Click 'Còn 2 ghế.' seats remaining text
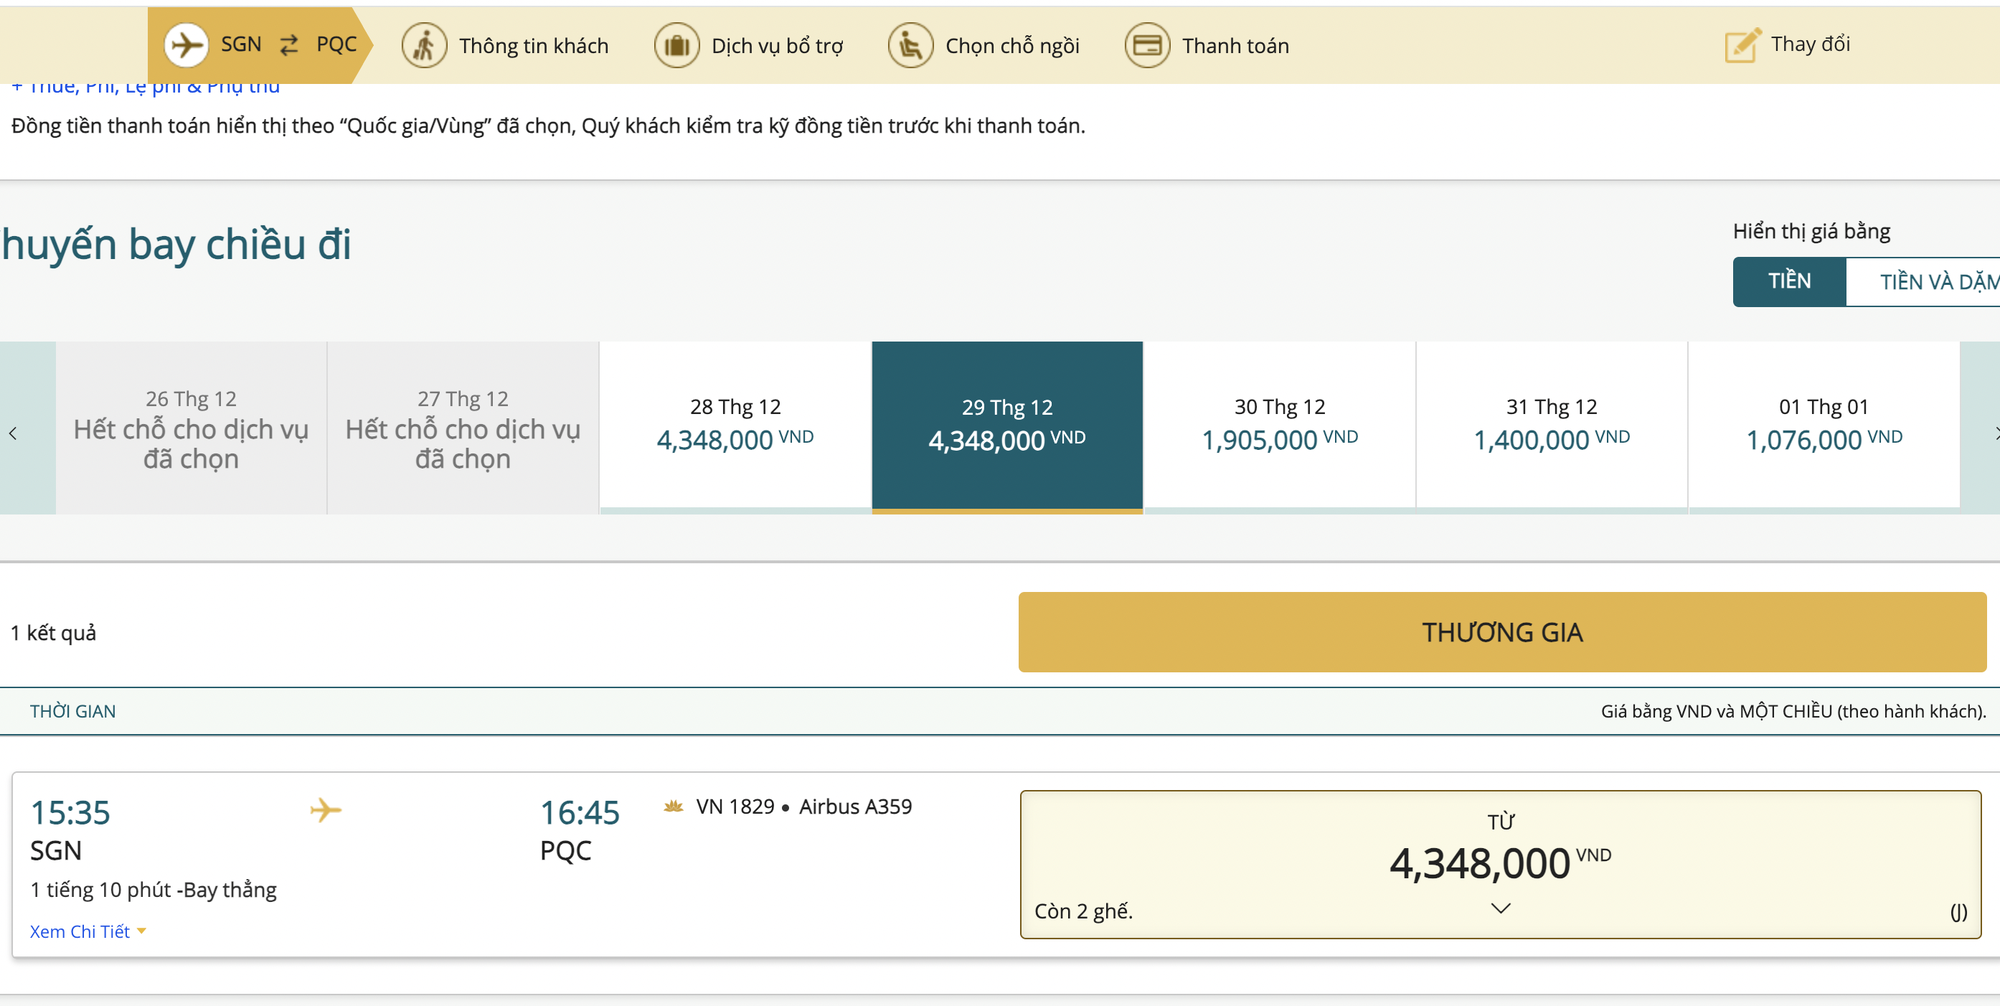This screenshot has width=2000, height=1006. (x=1083, y=911)
